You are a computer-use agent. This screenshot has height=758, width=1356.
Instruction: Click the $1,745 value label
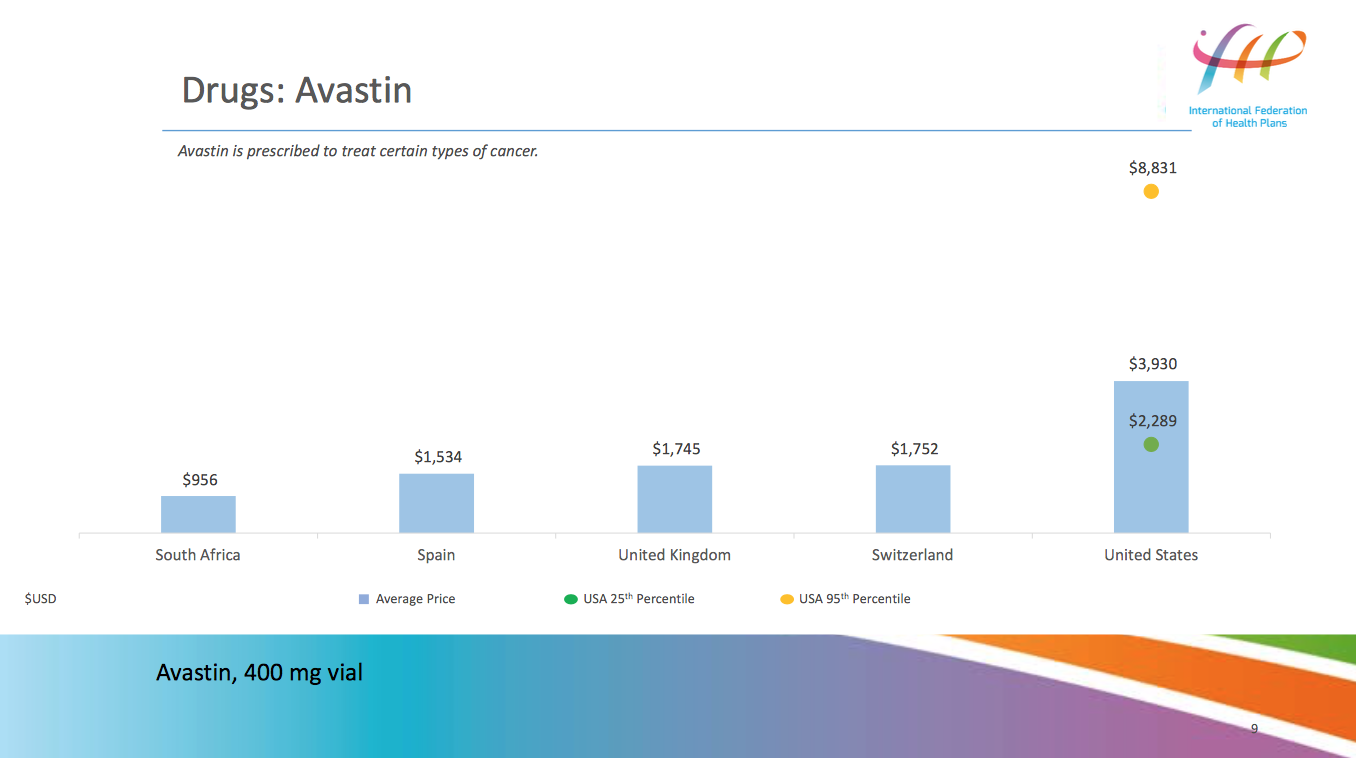click(x=676, y=449)
